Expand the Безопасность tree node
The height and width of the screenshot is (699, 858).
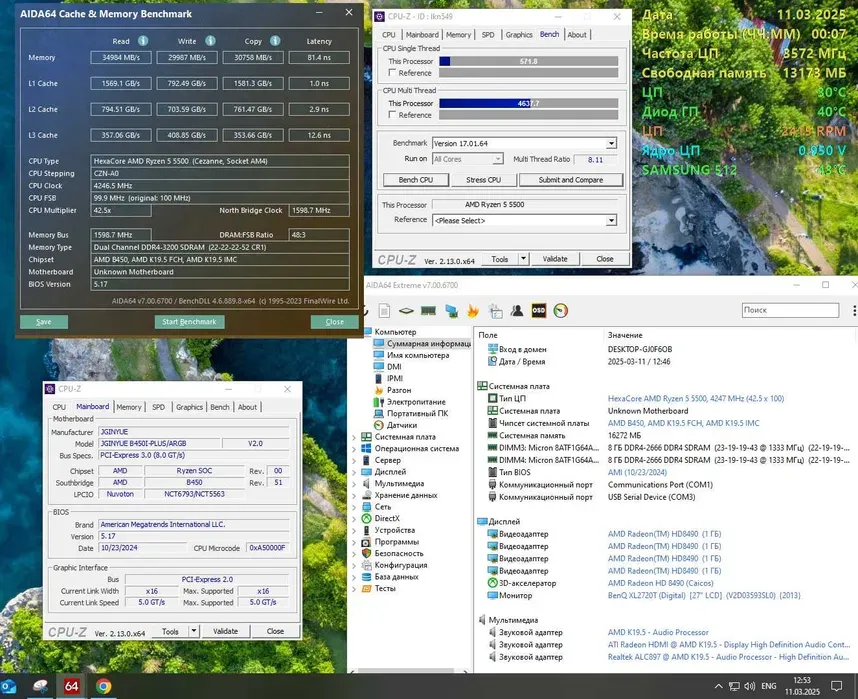click(353, 554)
